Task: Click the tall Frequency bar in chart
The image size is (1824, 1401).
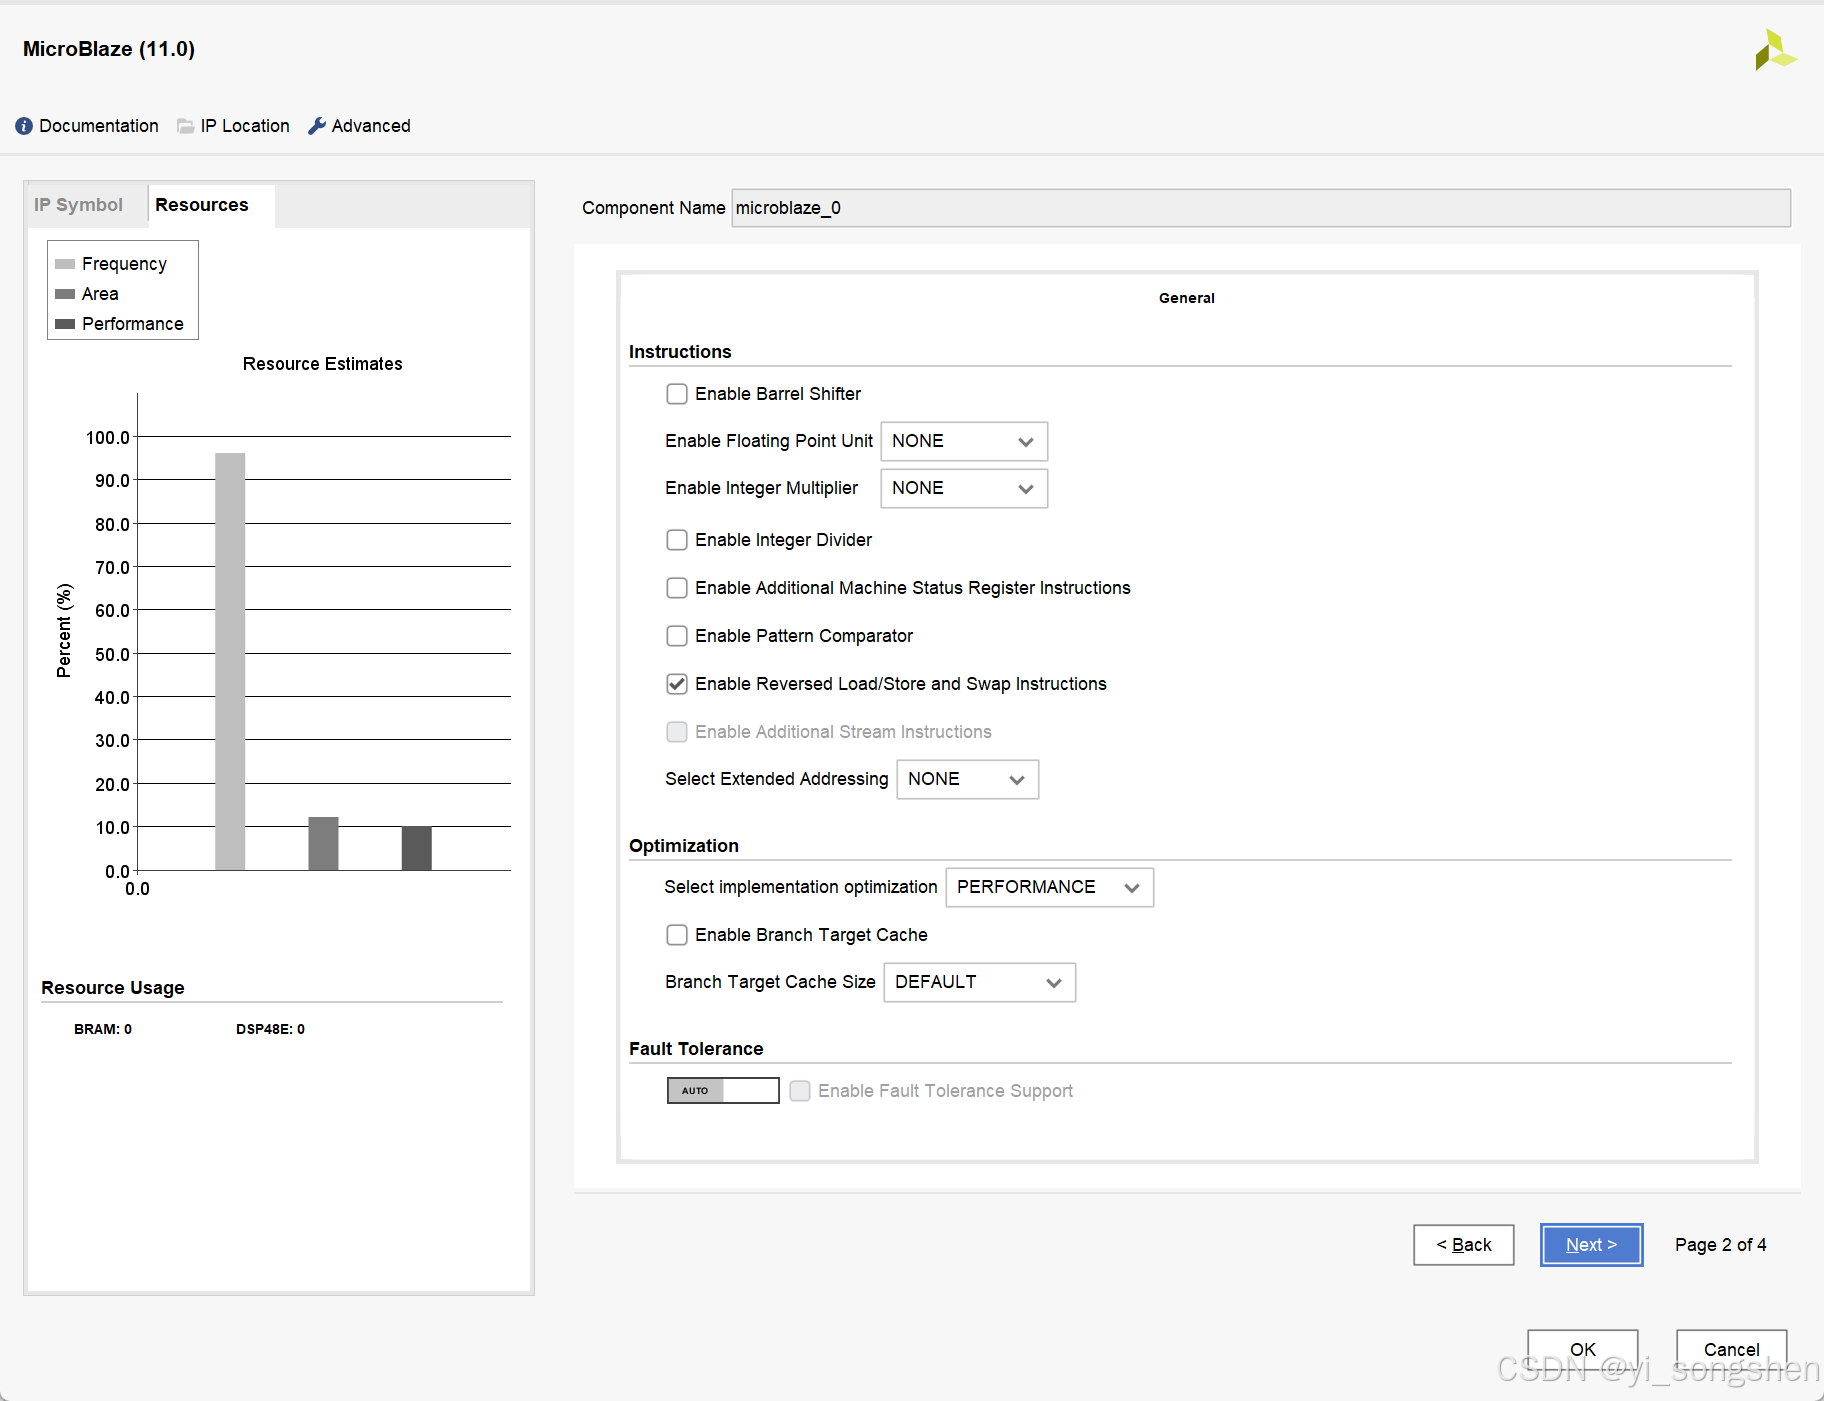Action: tap(230, 662)
